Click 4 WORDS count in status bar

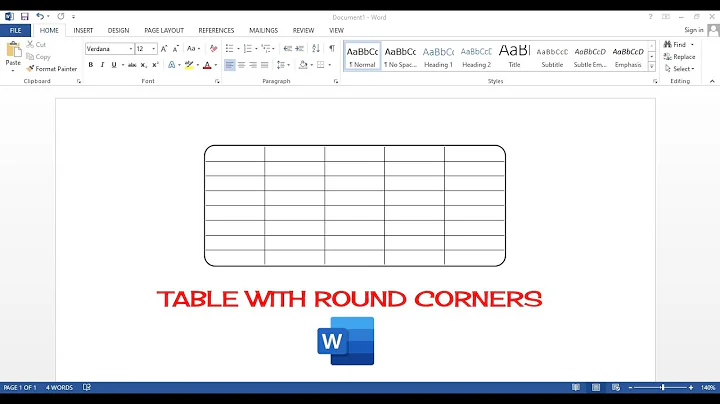tap(59, 387)
